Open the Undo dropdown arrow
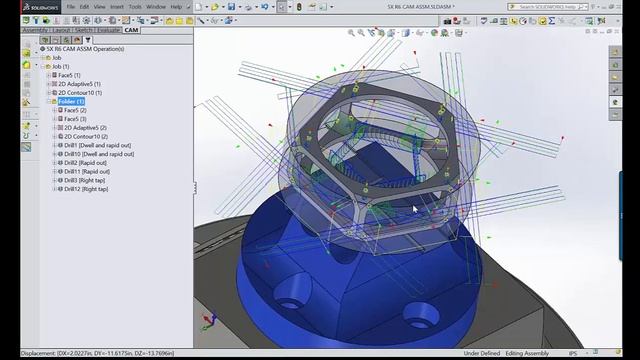The image size is (640, 360). click(x=273, y=7)
